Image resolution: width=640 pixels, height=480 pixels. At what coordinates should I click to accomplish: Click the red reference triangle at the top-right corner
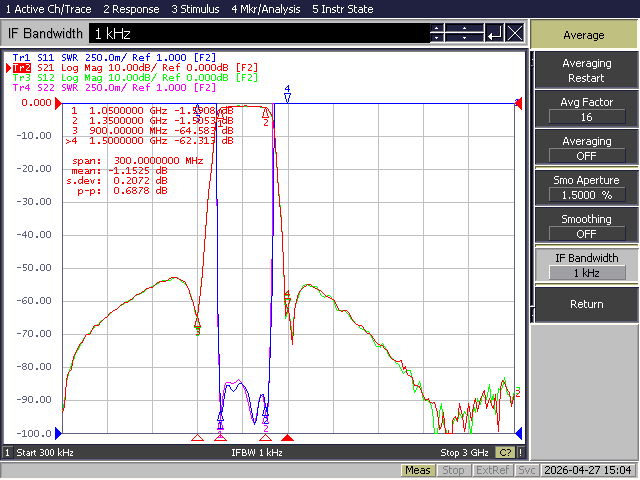click(518, 103)
